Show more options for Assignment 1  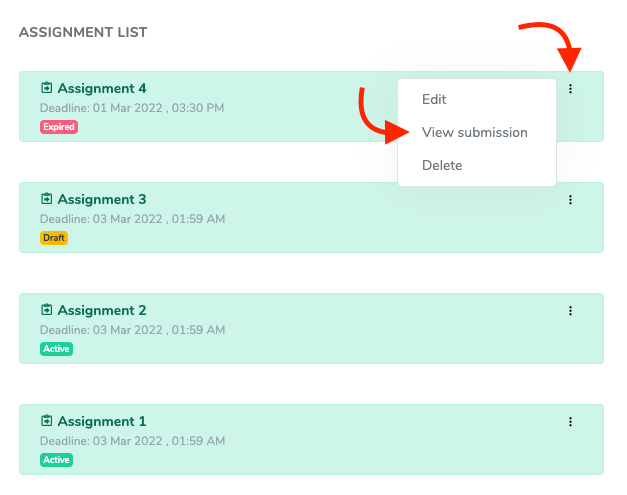[570, 422]
